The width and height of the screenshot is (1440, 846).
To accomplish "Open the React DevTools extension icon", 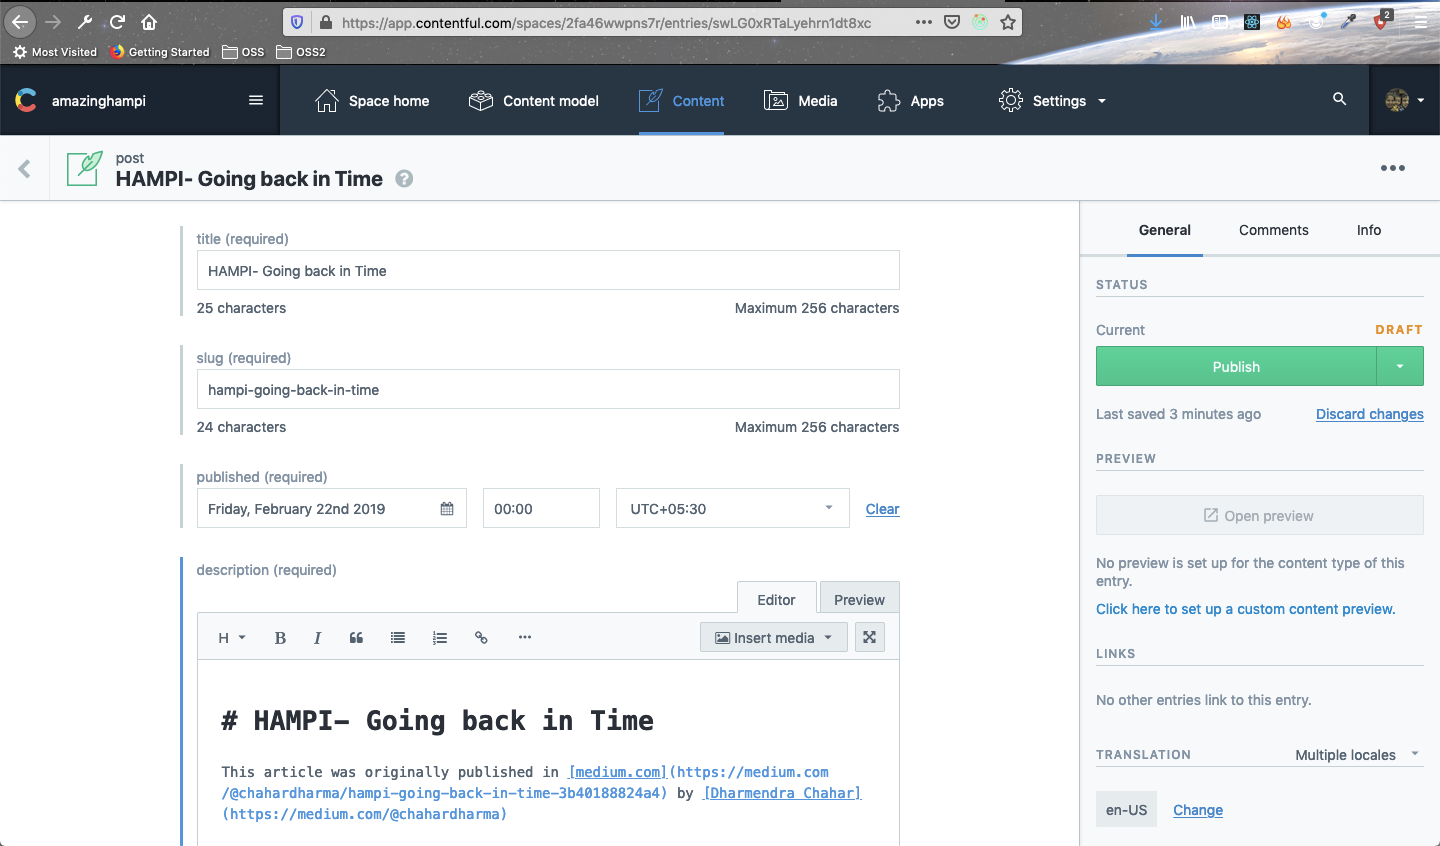I will (x=1252, y=22).
